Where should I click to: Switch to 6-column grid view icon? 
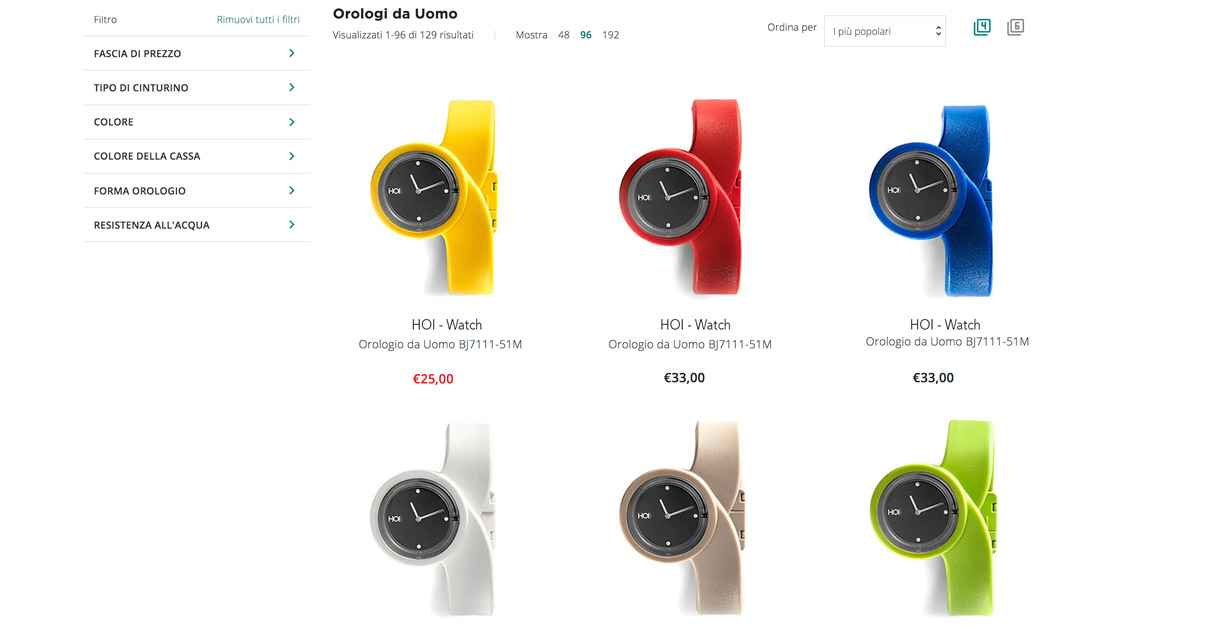tap(1015, 28)
